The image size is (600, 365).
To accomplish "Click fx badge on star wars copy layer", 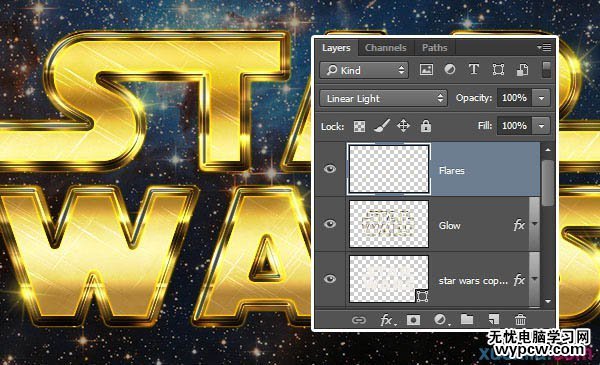I will pyautogui.click(x=518, y=280).
